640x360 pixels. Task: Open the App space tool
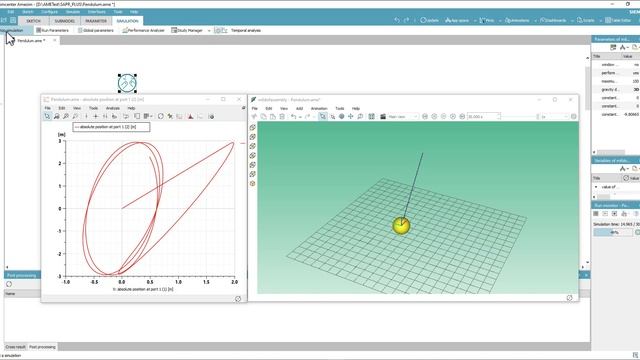coord(457,20)
